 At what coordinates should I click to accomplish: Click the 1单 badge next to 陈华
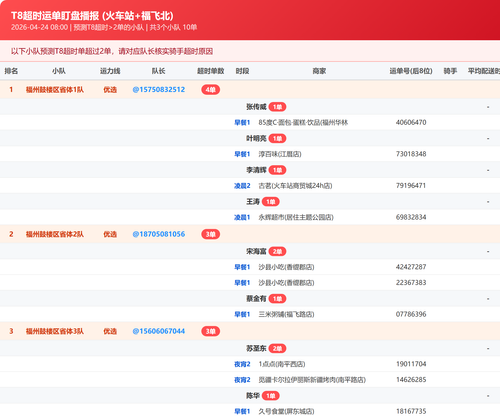coord(271,396)
